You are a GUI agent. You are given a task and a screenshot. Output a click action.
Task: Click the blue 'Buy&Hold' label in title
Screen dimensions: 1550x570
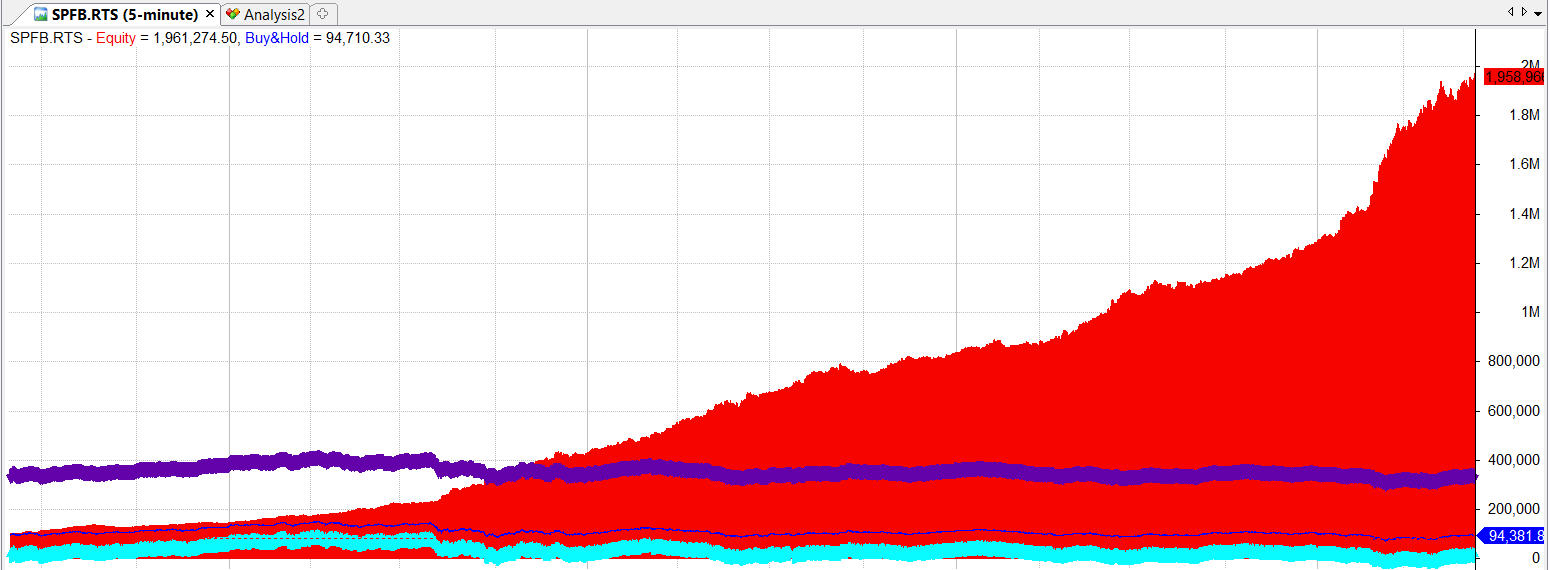click(276, 39)
